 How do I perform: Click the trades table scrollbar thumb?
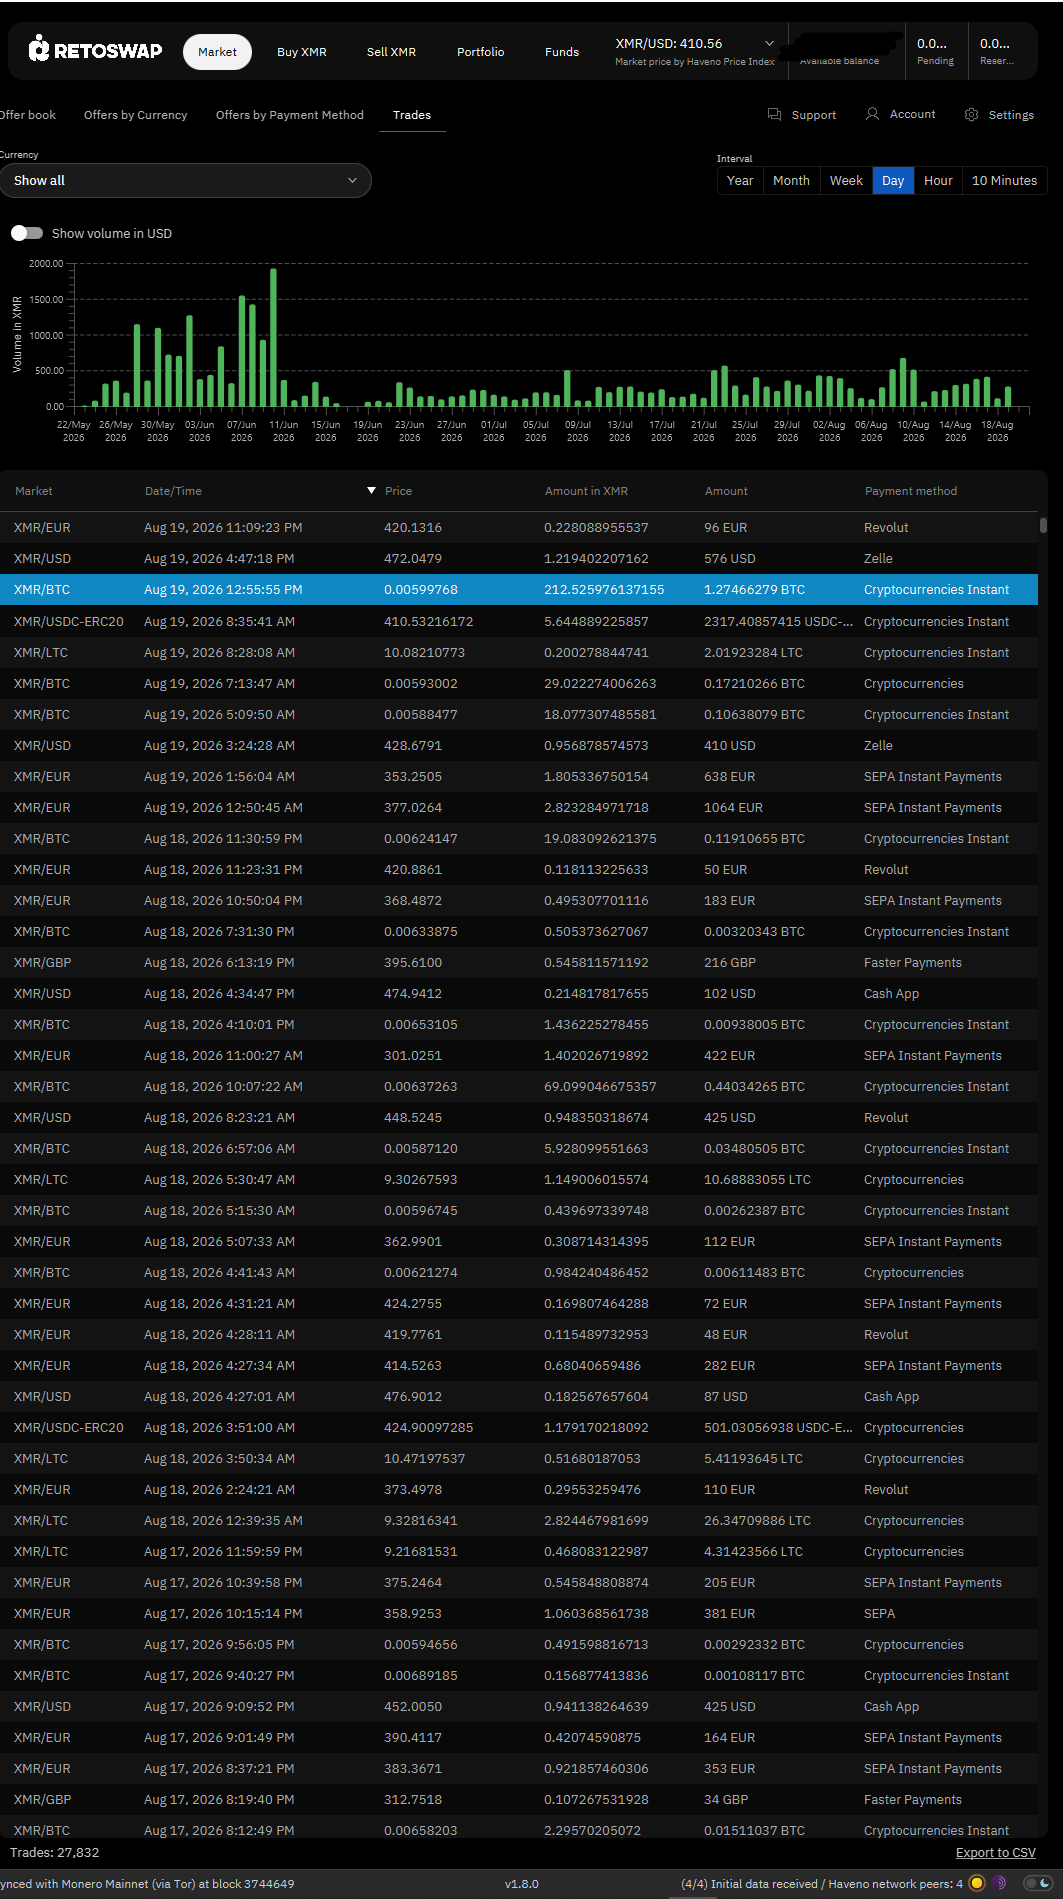pyautogui.click(x=1043, y=525)
